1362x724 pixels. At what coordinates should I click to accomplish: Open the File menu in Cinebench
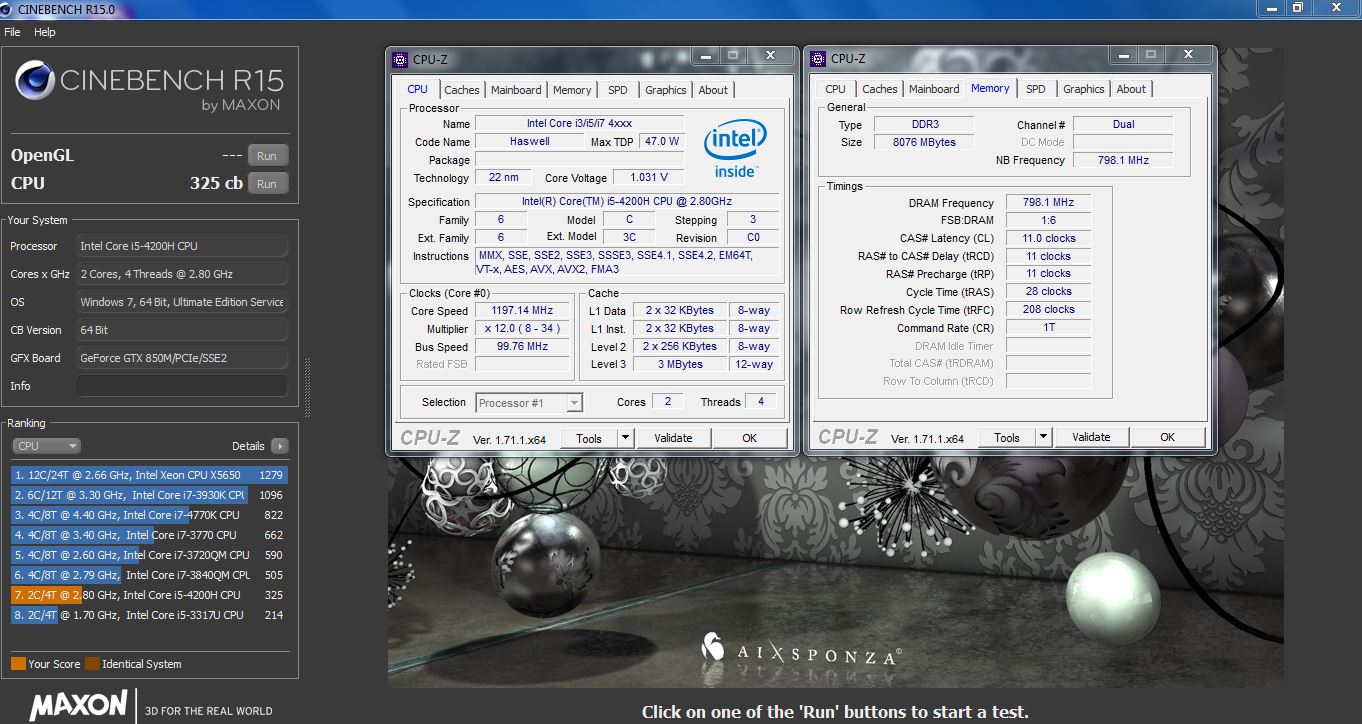[12, 32]
